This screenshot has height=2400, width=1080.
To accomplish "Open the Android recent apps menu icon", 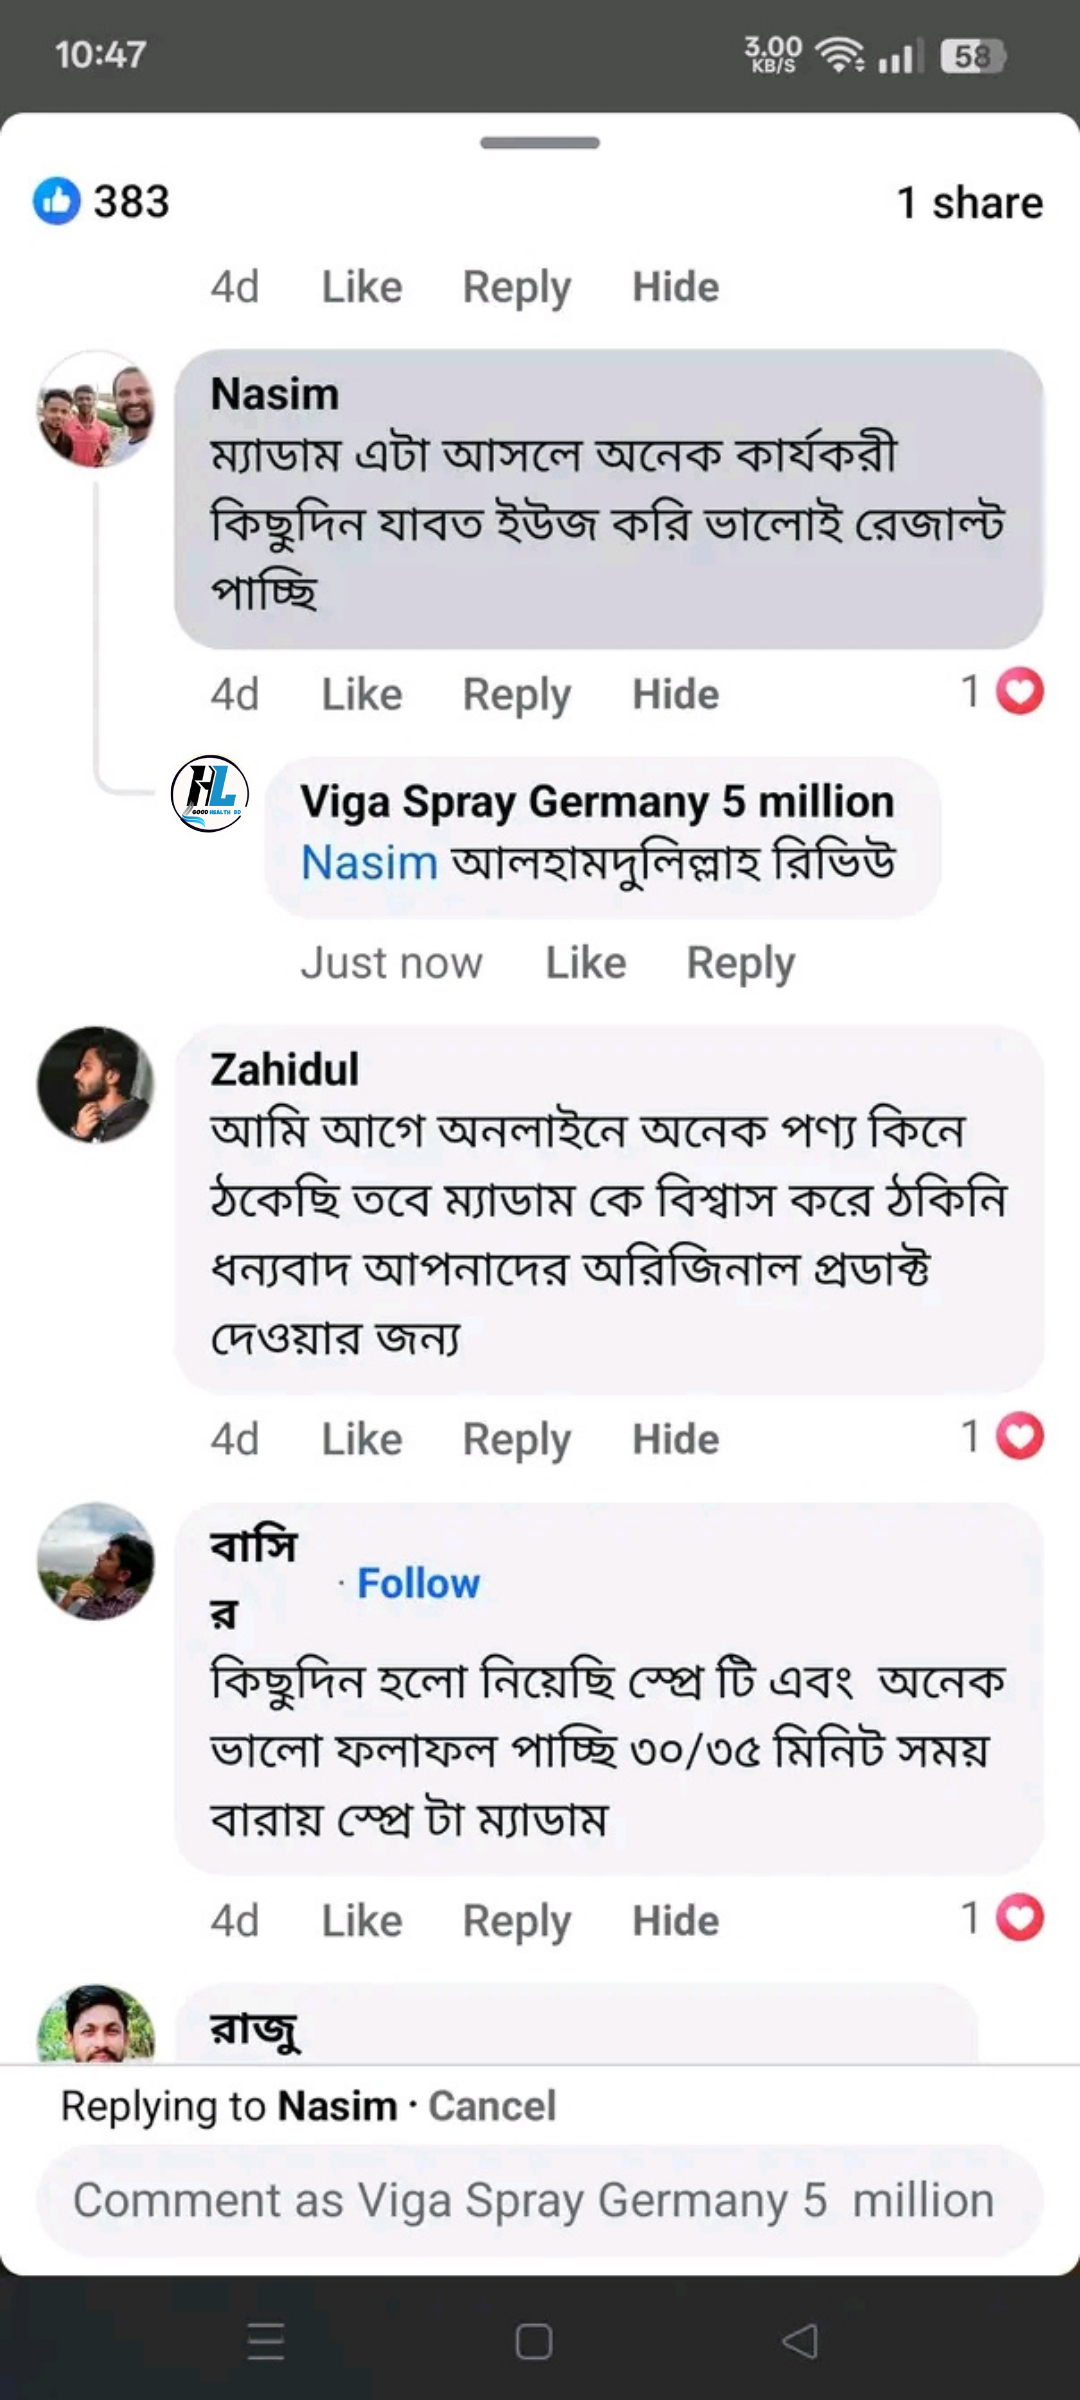I will tap(266, 2341).
